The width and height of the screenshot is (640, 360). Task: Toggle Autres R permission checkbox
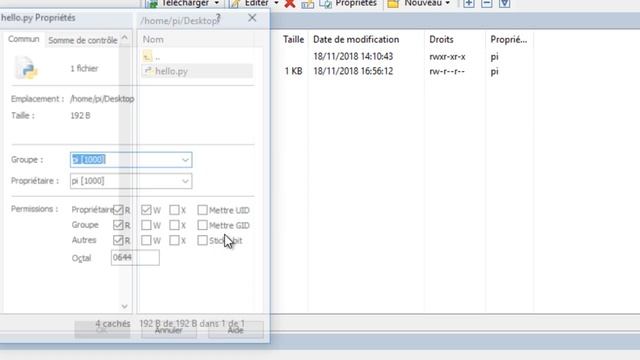118,240
